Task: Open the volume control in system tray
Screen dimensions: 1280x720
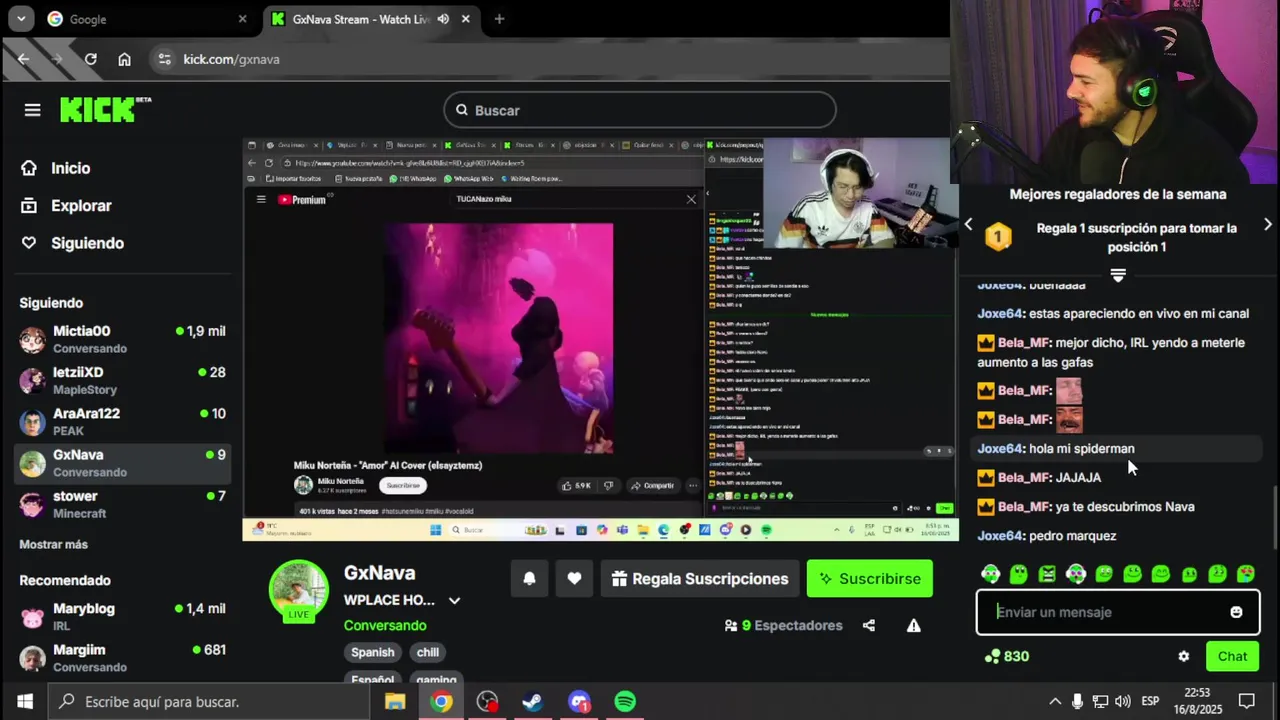Action: tap(1123, 701)
